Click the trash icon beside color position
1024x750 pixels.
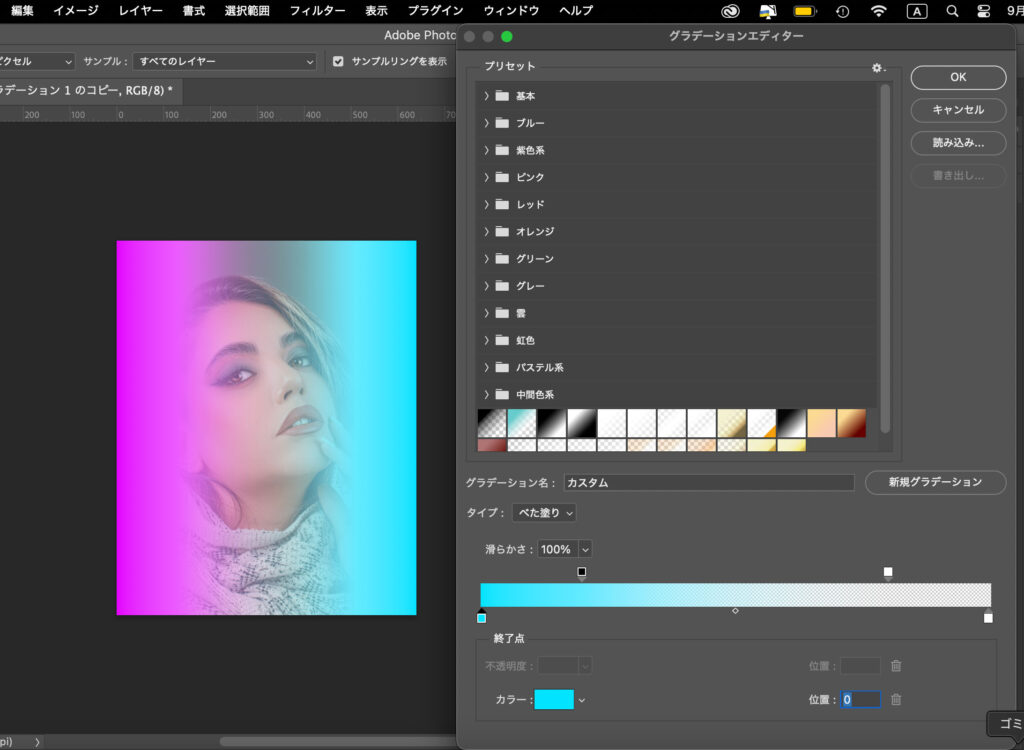pyautogui.click(x=896, y=700)
